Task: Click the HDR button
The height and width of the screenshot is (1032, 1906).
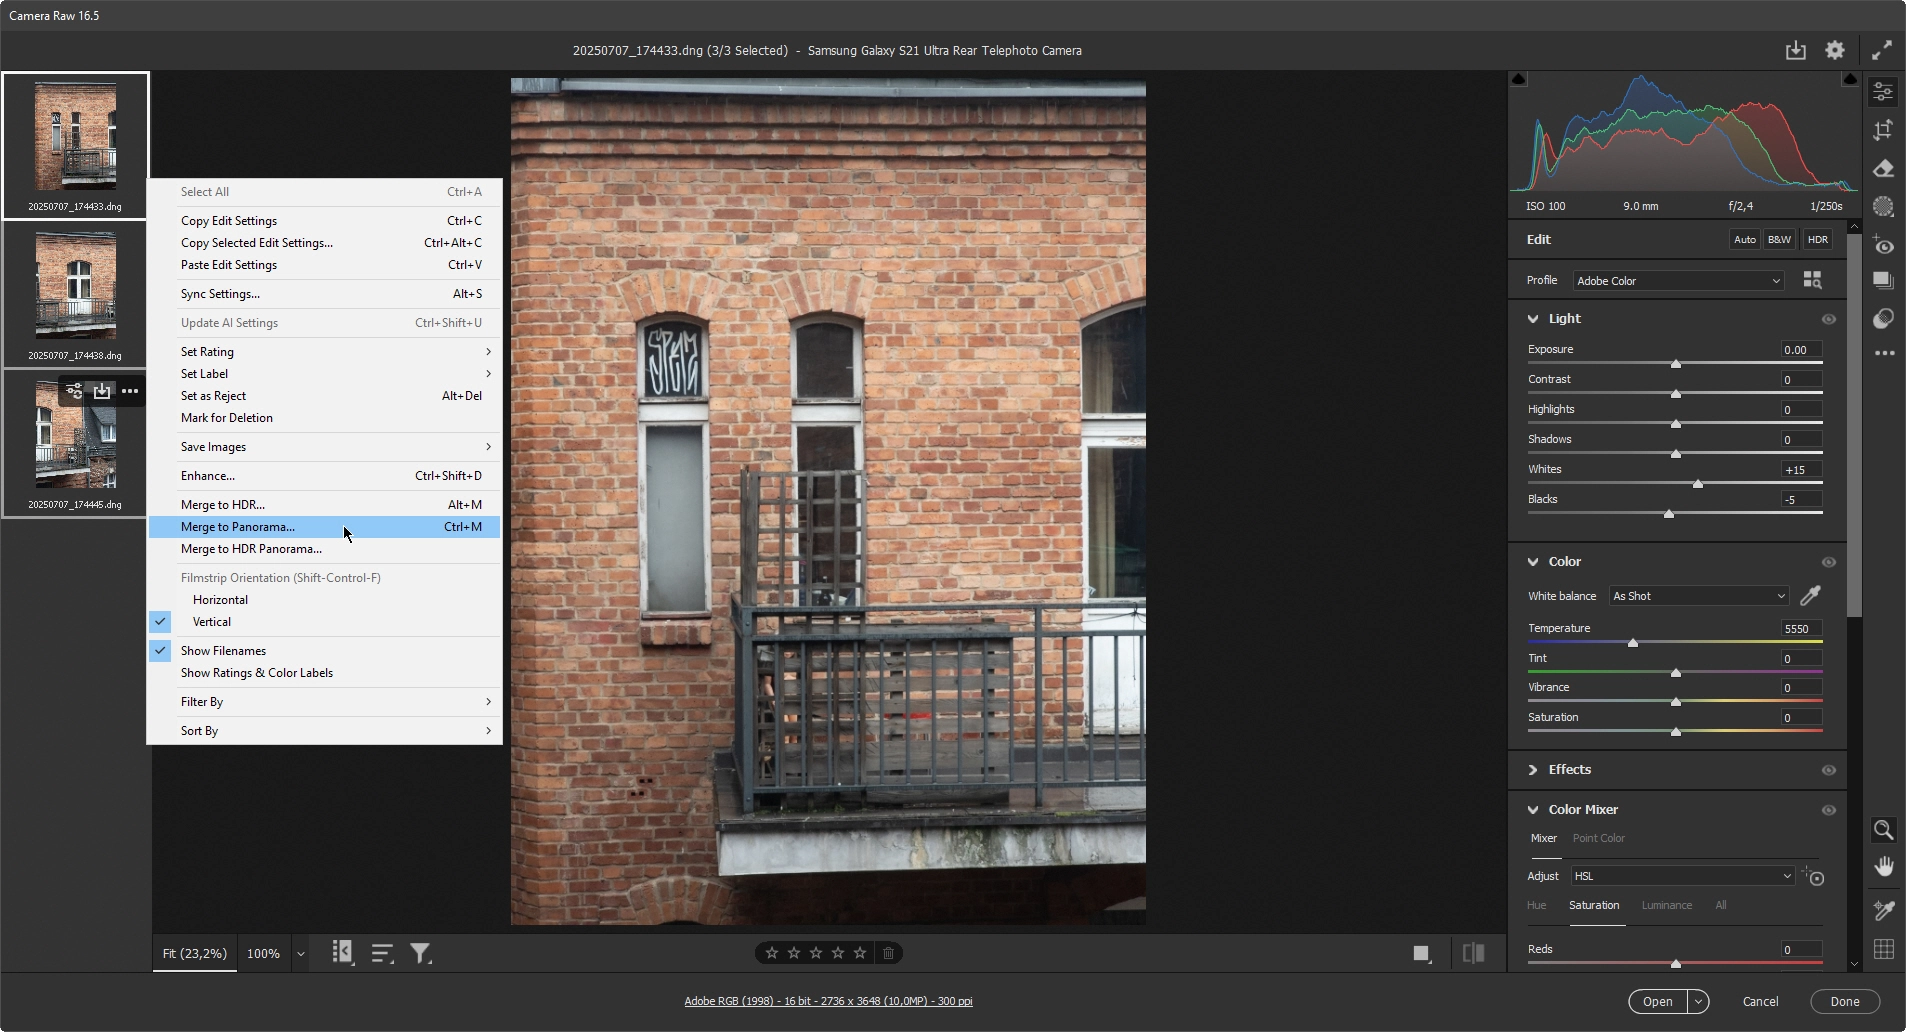Action: (1818, 239)
